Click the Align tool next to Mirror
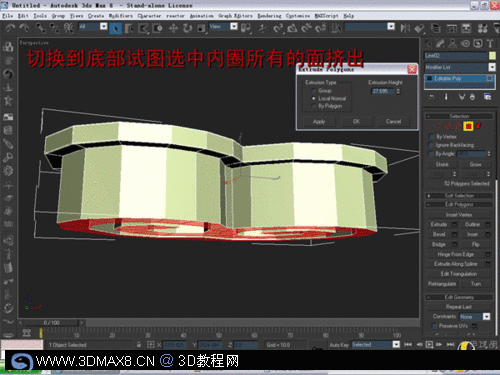The width and height of the screenshot is (500, 375). pyautogui.click(x=419, y=29)
